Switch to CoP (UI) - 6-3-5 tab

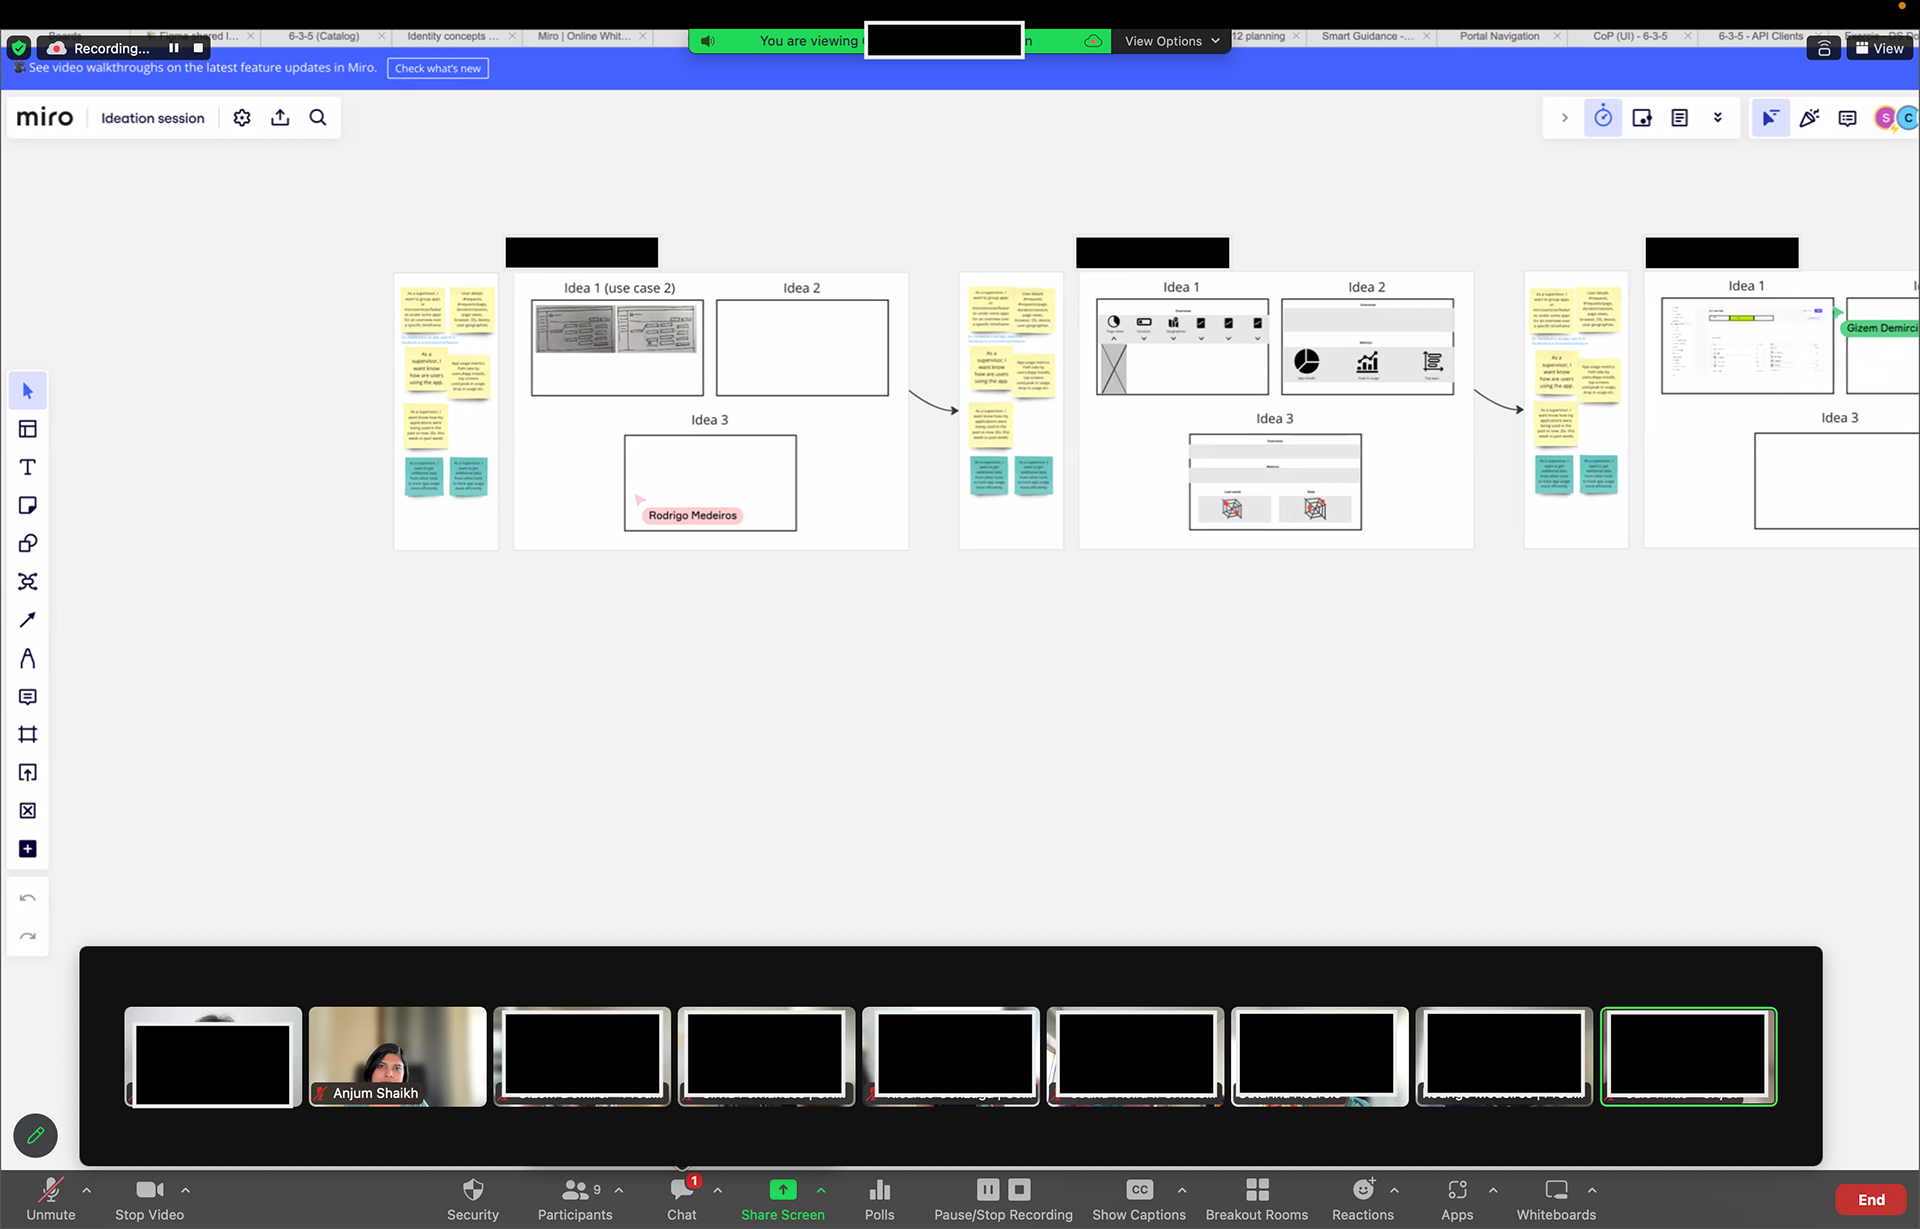(1630, 36)
